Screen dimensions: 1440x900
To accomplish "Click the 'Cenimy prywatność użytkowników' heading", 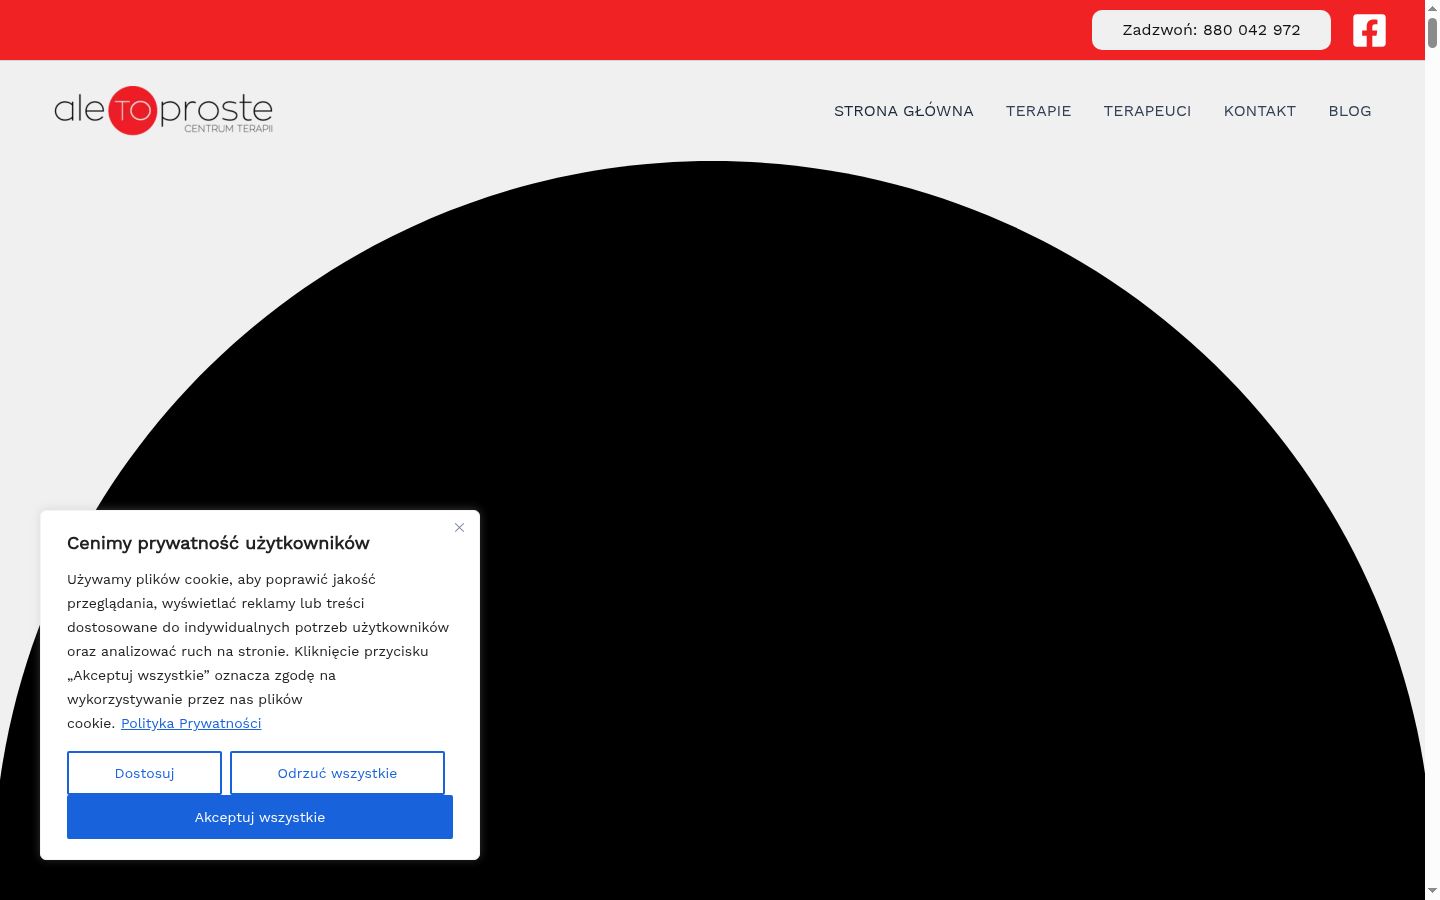I will click(x=218, y=543).
